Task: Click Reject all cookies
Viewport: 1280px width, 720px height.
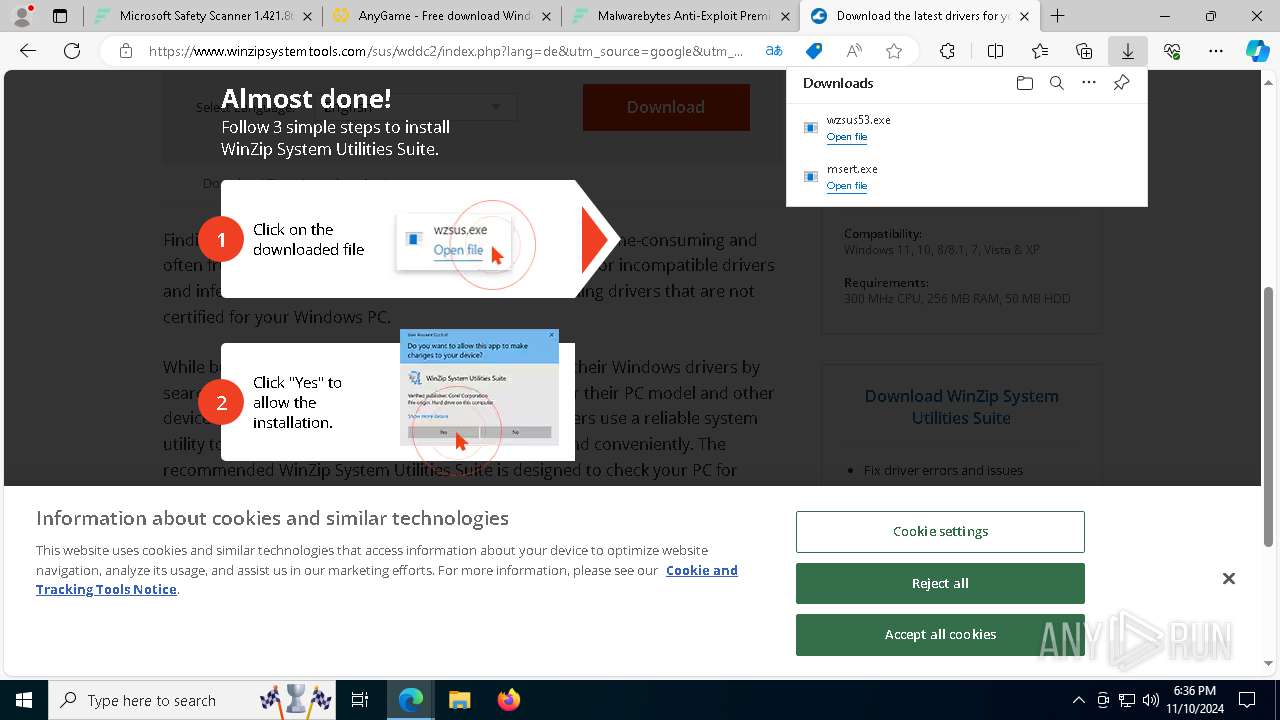Action: click(940, 583)
